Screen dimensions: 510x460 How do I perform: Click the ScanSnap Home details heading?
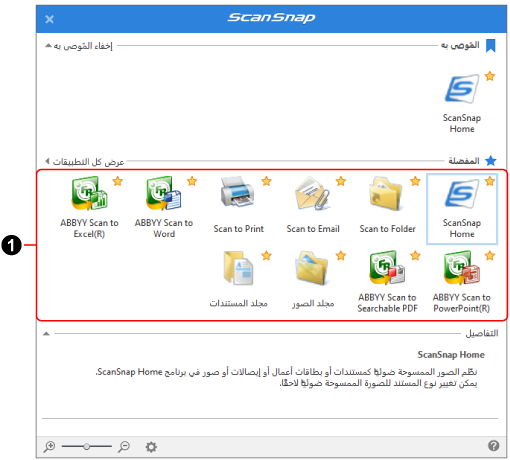click(451, 355)
